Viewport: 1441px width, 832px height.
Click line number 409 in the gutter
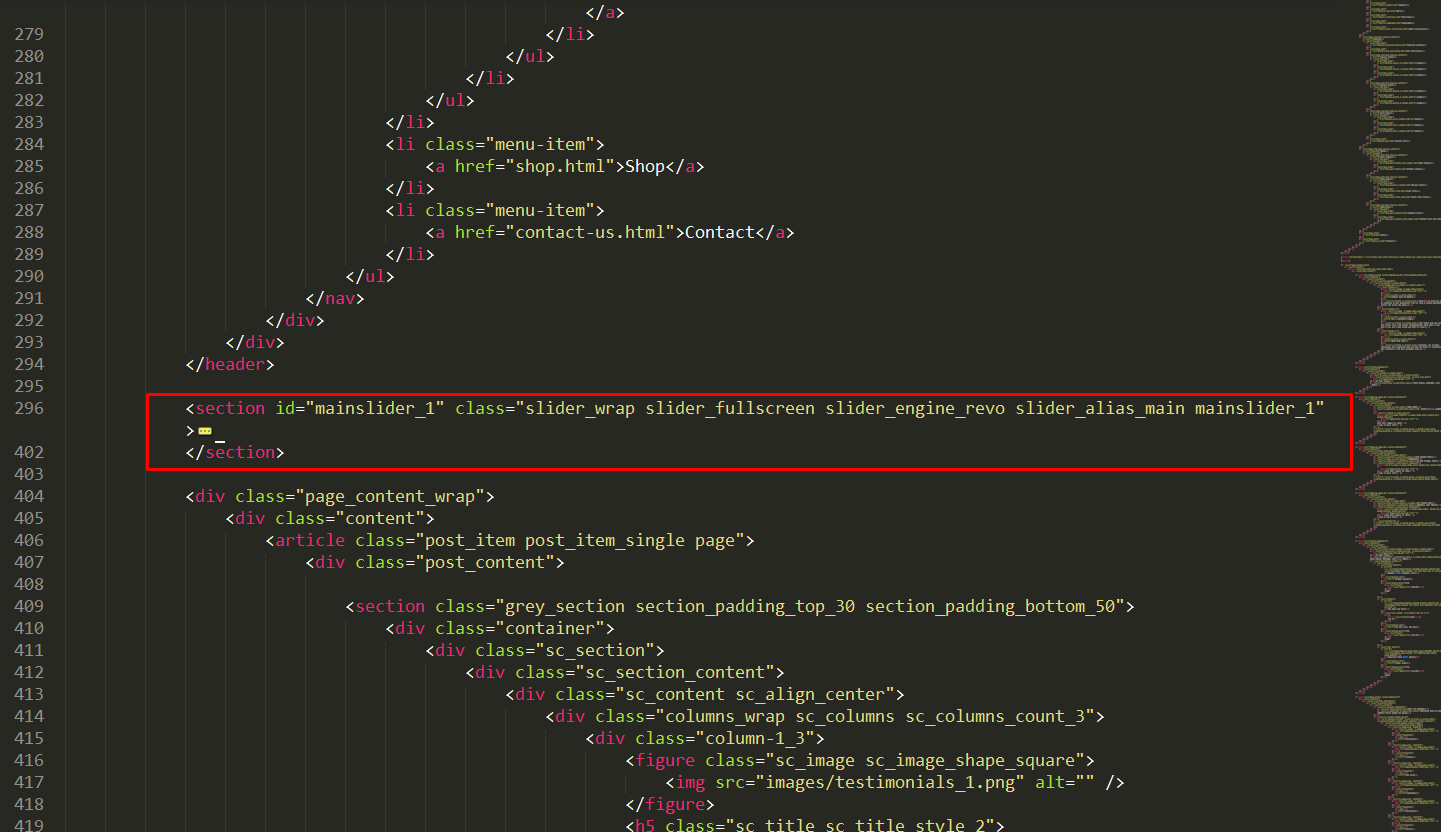(29, 606)
